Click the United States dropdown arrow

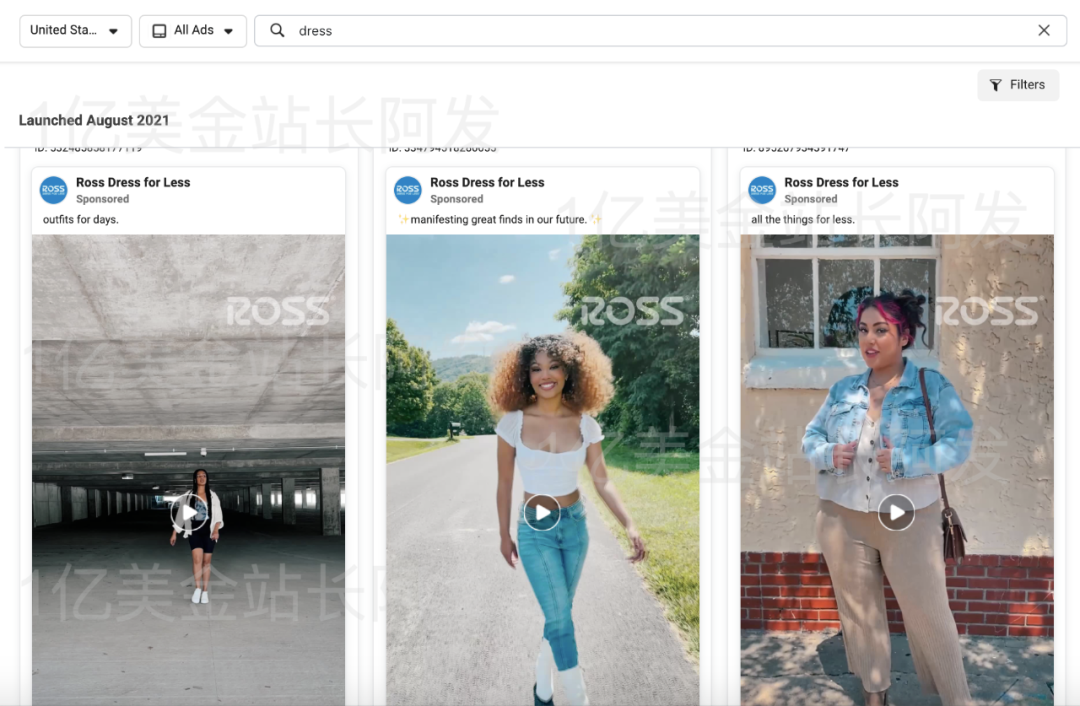click(x=114, y=31)
